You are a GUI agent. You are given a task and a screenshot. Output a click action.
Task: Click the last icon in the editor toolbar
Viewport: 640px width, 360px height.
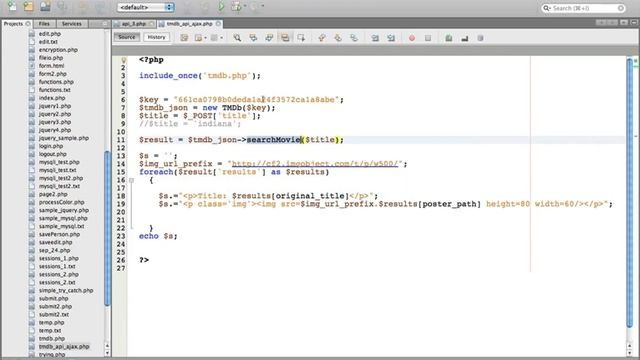point(480,38)
